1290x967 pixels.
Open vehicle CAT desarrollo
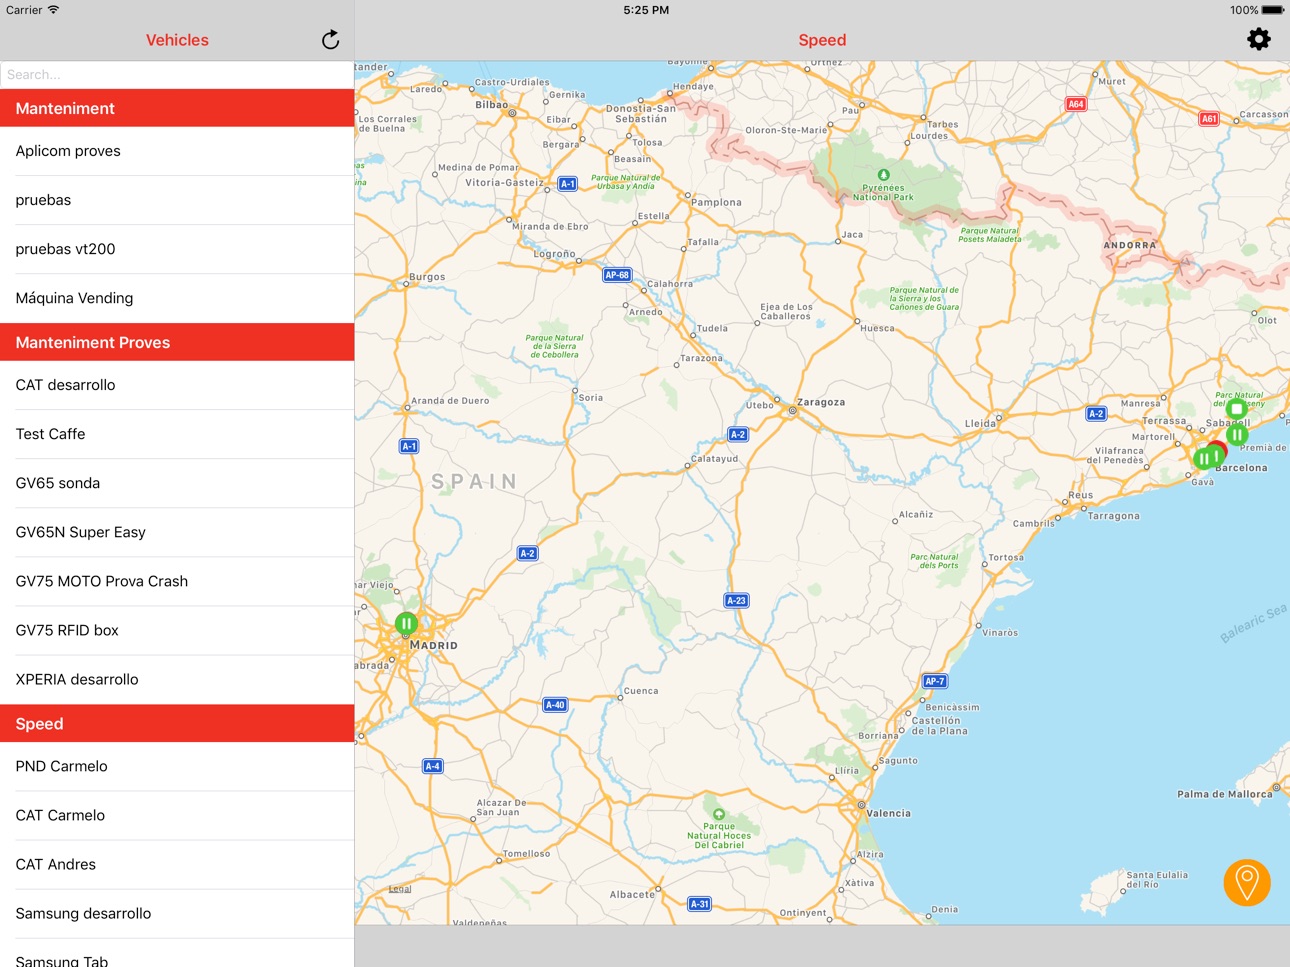177,385
